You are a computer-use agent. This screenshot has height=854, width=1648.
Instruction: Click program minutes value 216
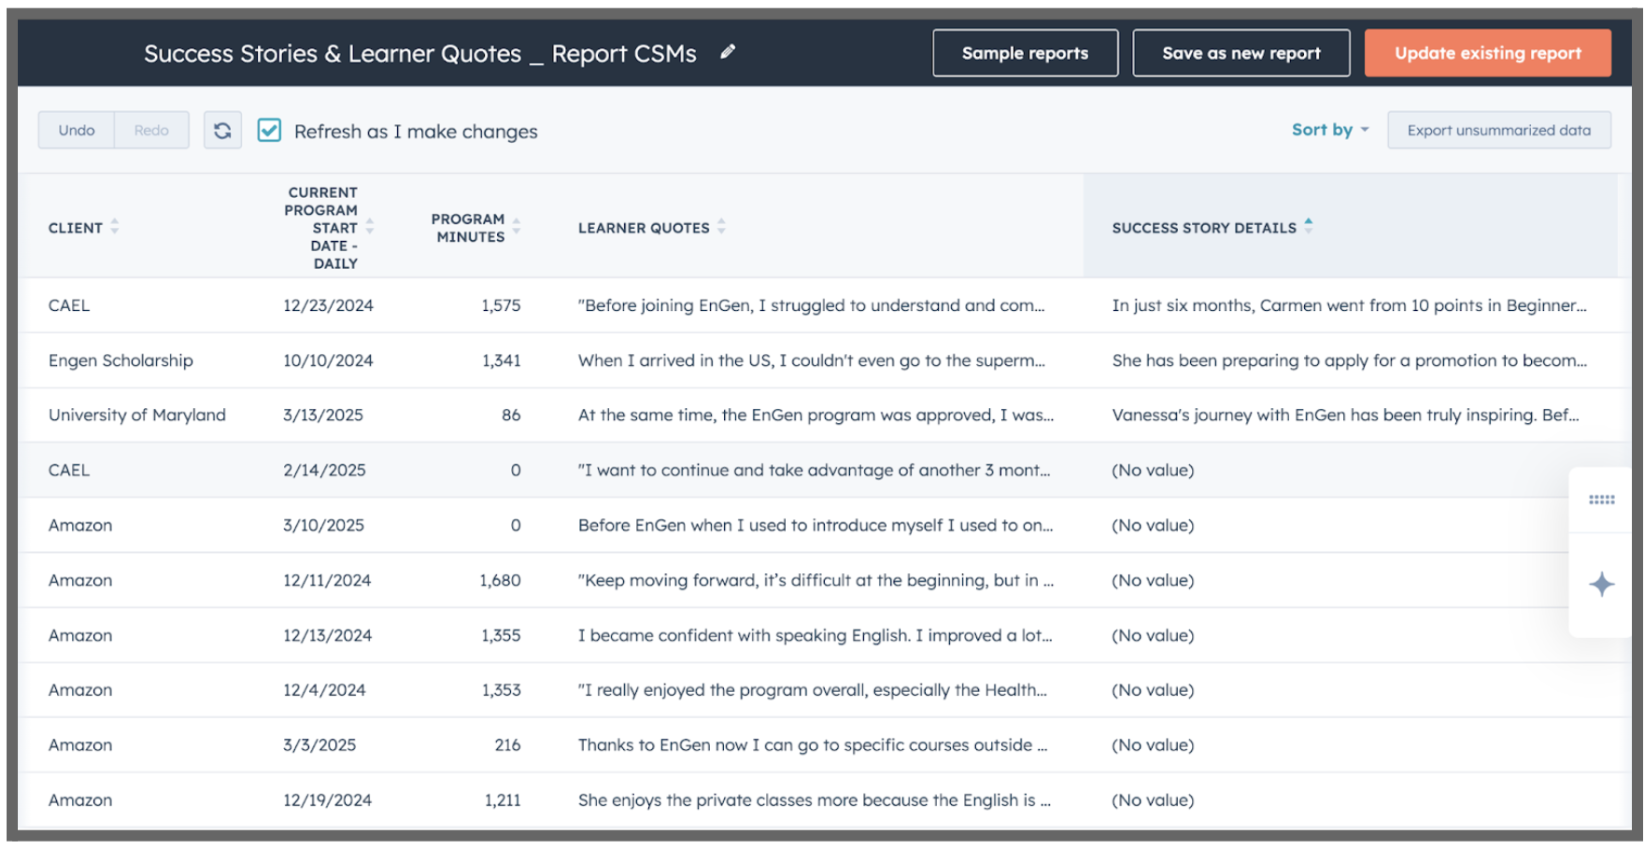point(508,745)
